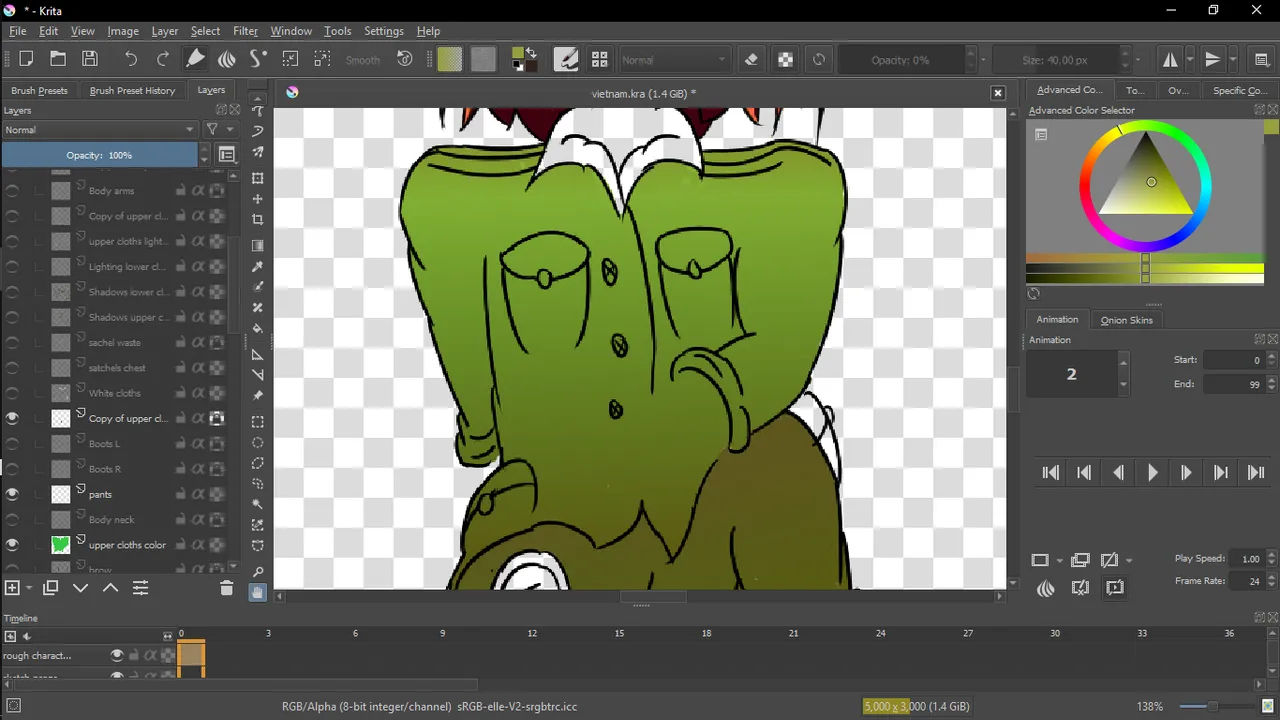1280x720 pixels.
Task: Select the Freehand Brush tool in top toolbar
Action: (196, 59)
